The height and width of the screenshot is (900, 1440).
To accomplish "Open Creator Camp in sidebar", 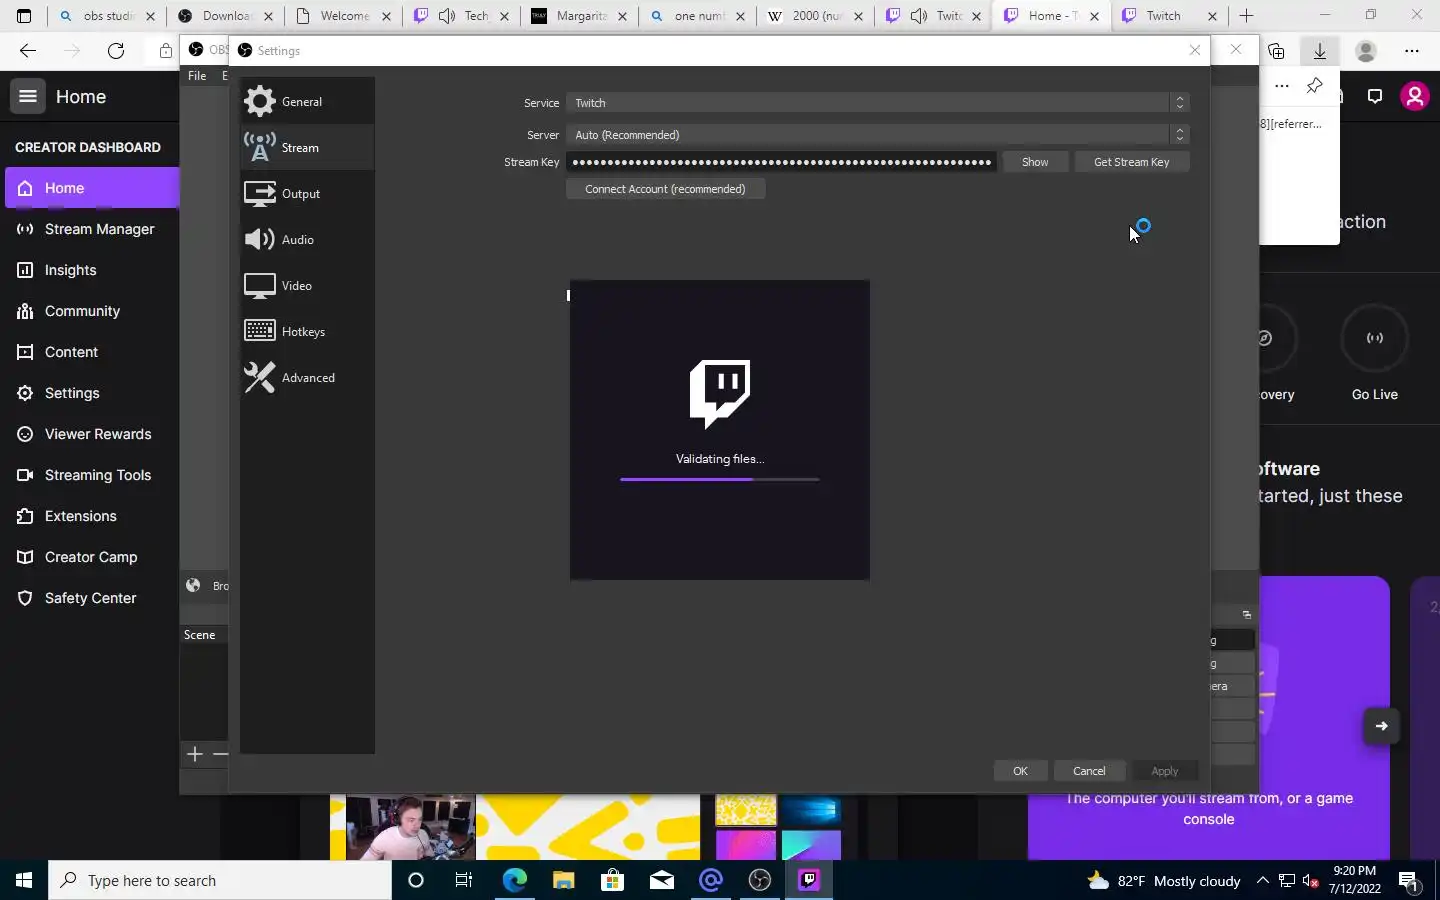I will pos(92,557).
